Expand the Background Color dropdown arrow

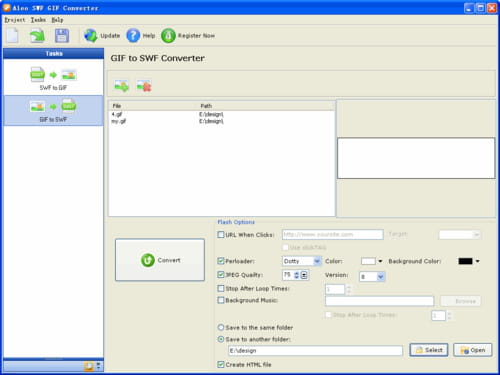click(x=478, y=261)
